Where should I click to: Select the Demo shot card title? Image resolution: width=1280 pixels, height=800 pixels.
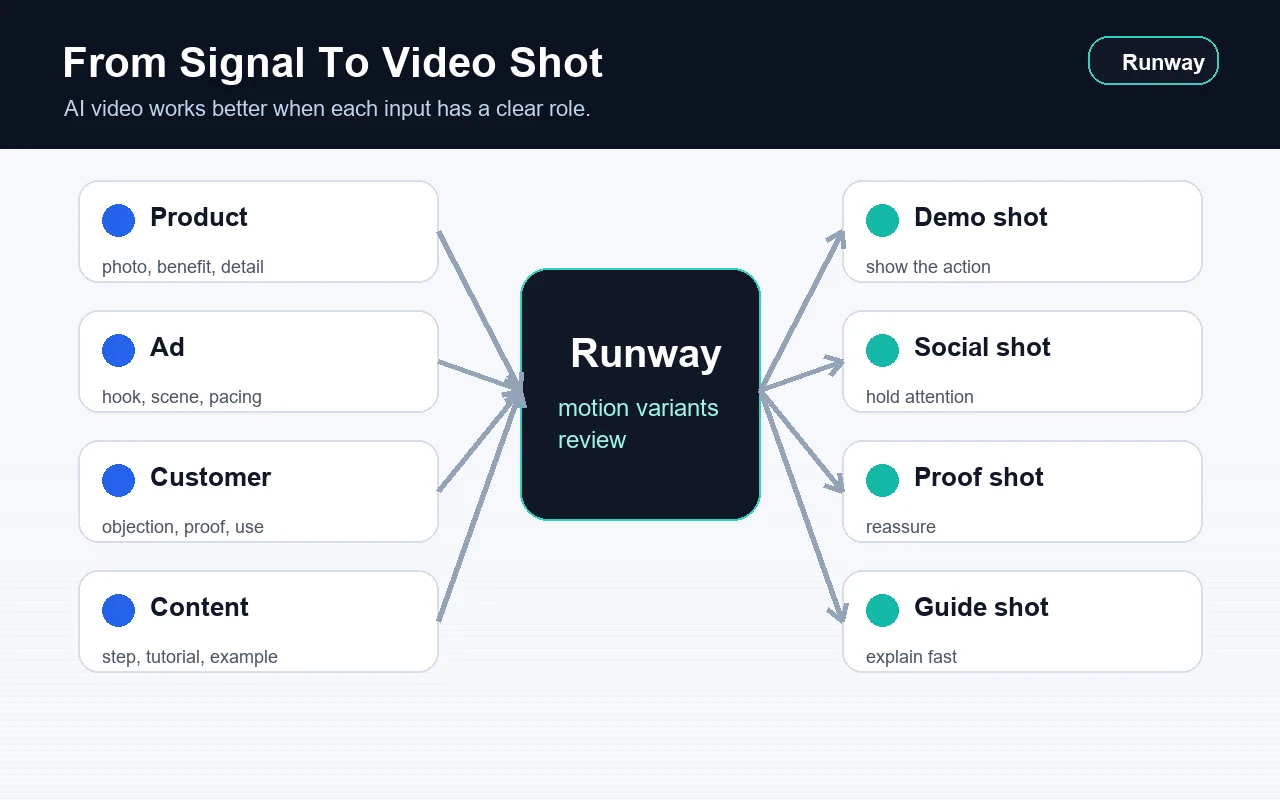[981, 217]
